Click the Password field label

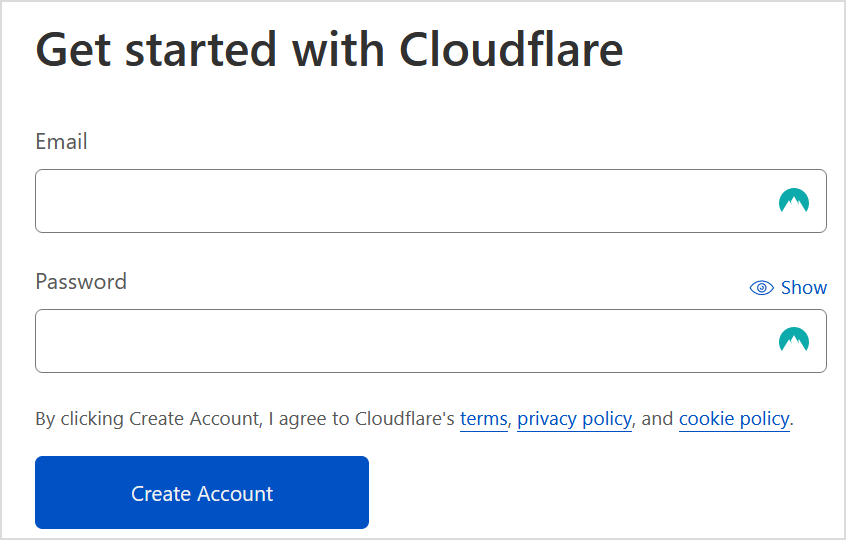point(81,282)
